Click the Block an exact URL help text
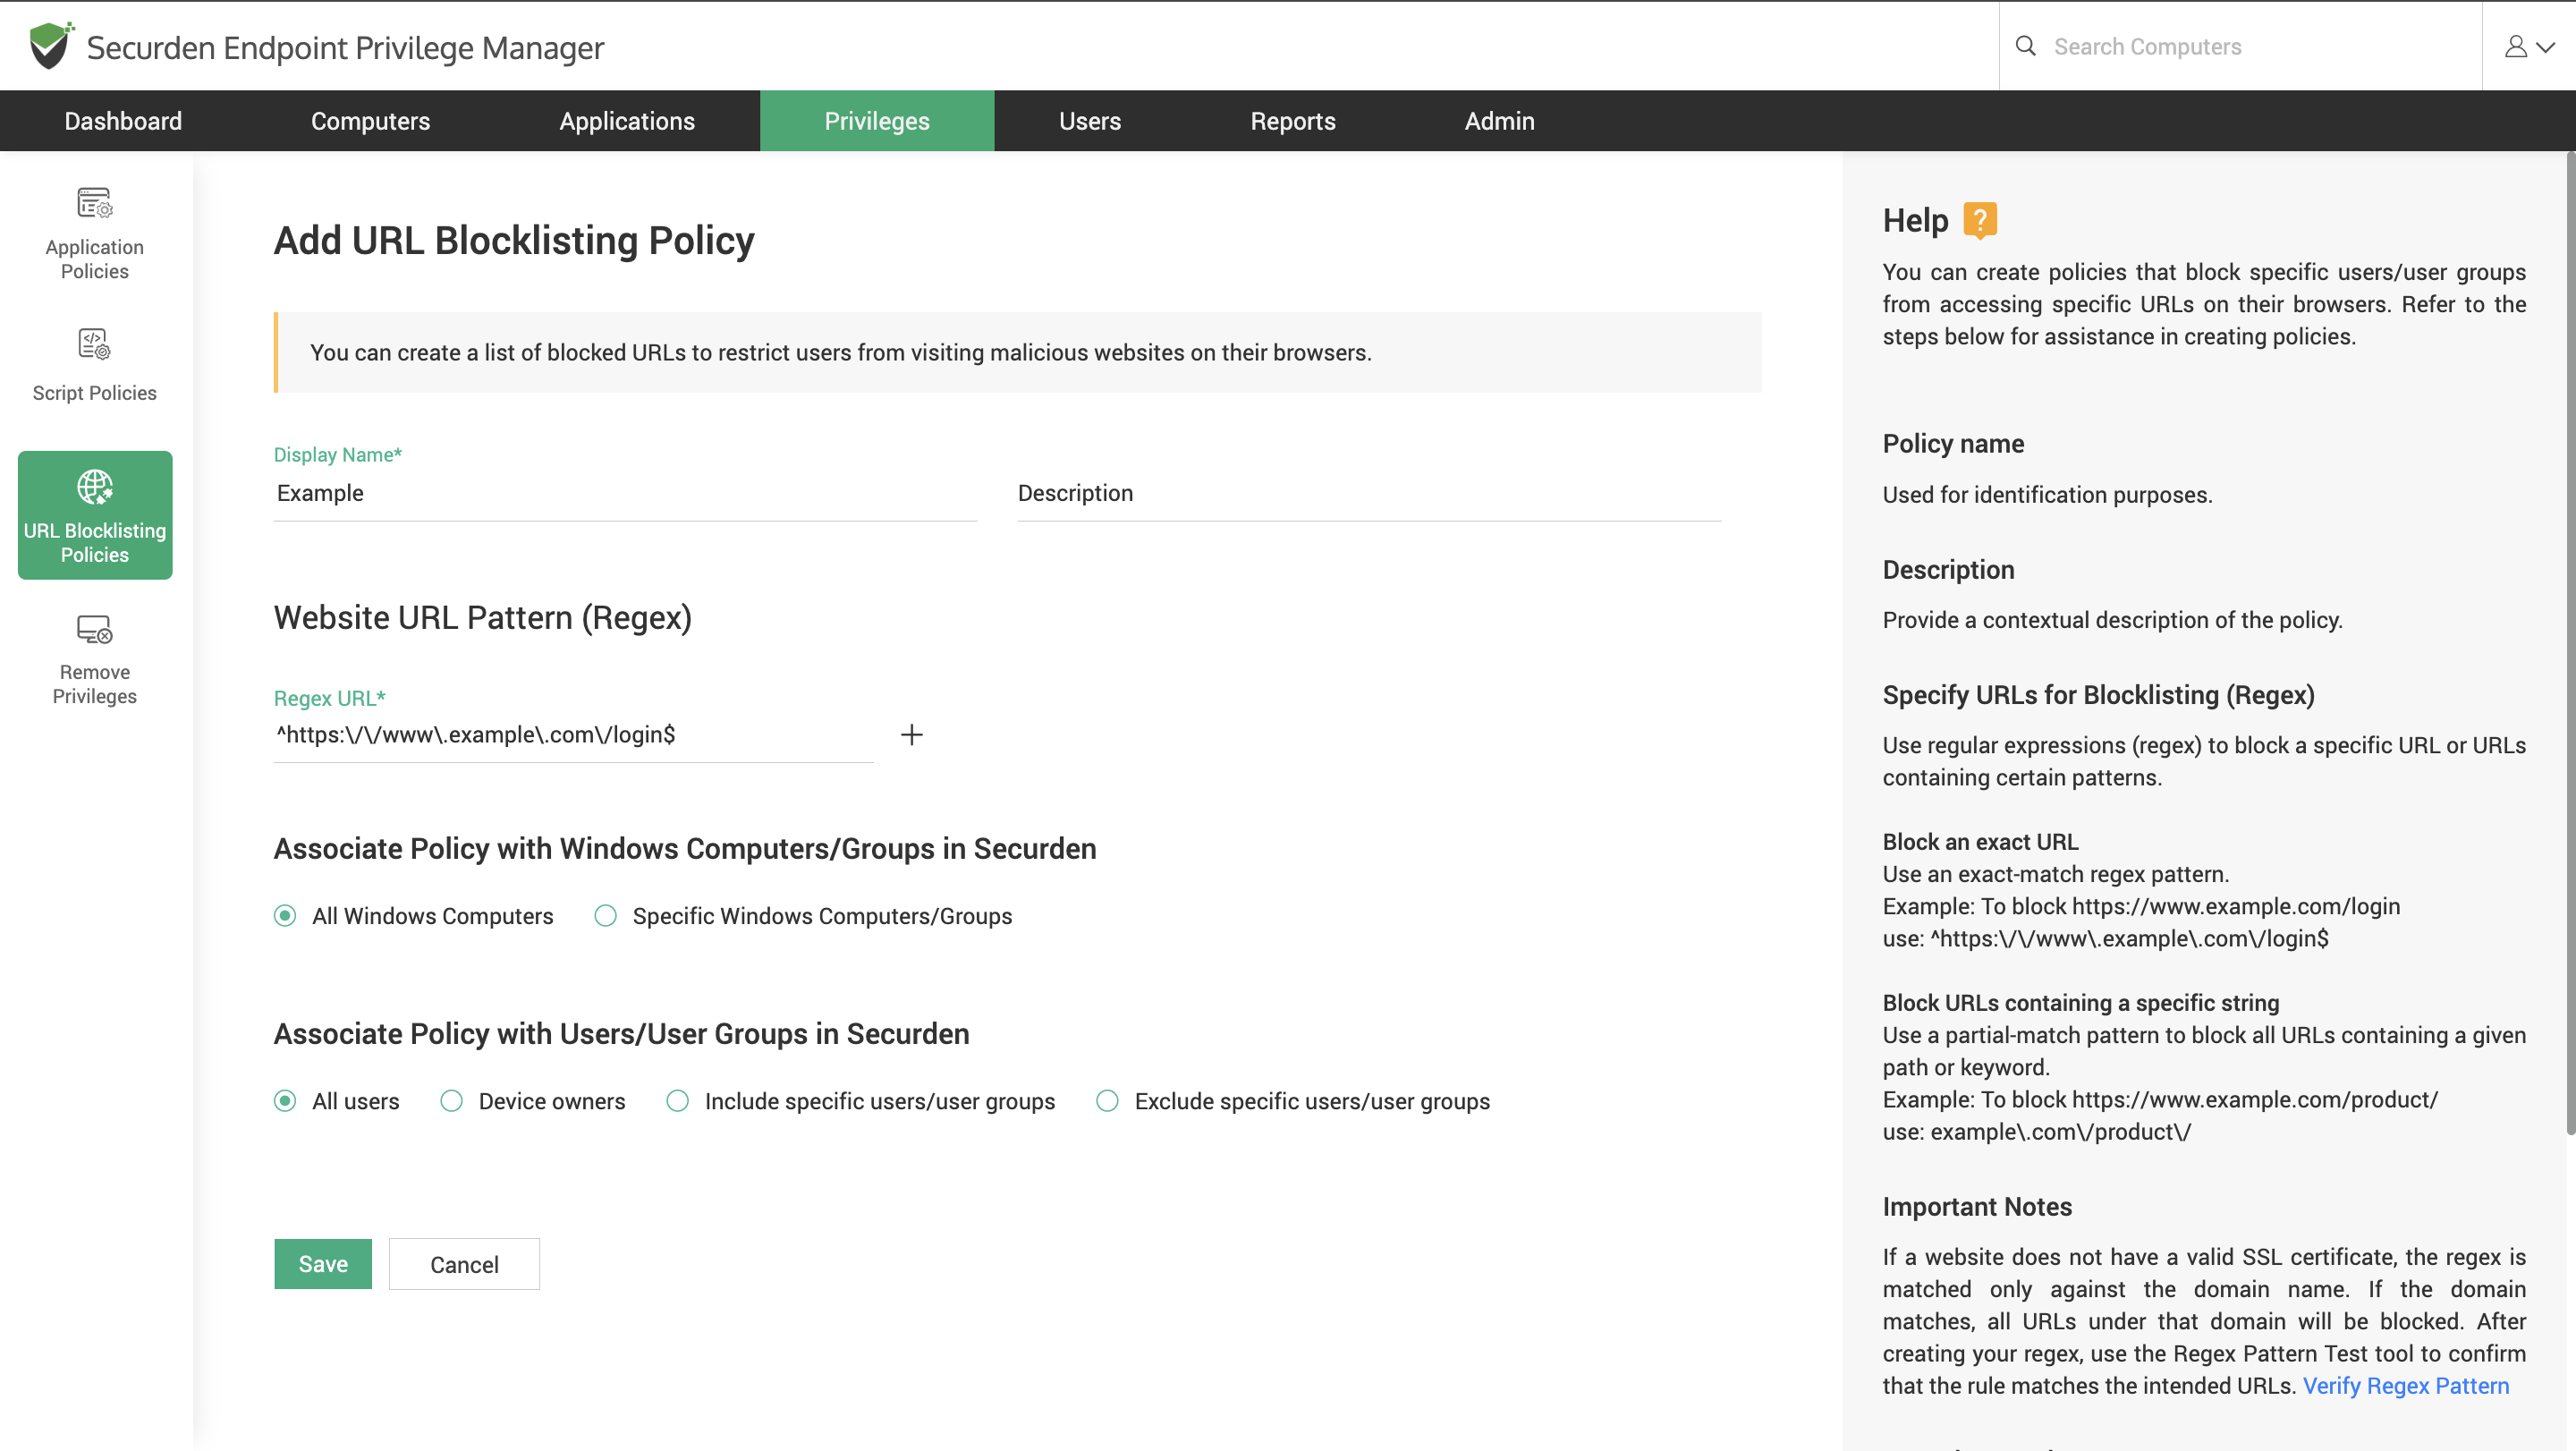The height and width of the screenshot is (1451, 2576). pos(1980,841)
